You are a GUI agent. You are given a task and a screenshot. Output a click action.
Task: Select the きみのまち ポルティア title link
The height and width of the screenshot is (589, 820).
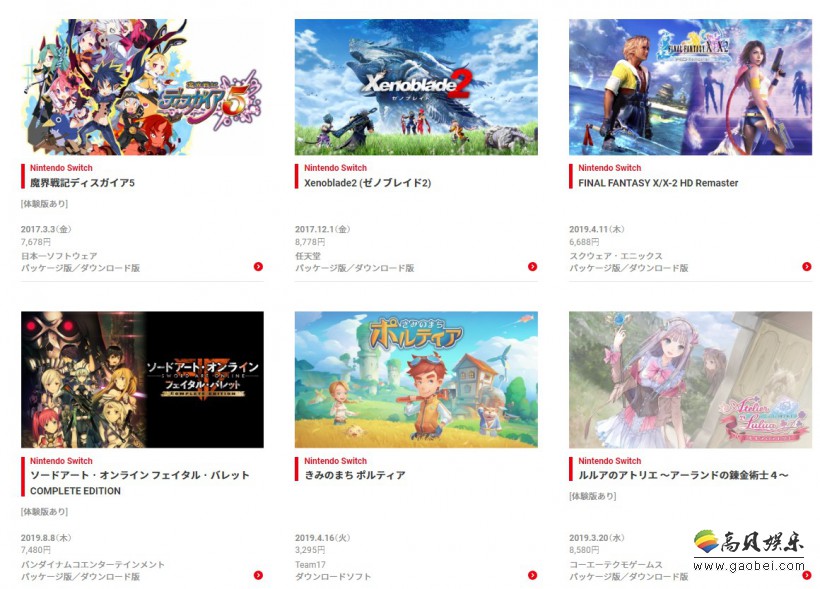click(x=355, y=475)
